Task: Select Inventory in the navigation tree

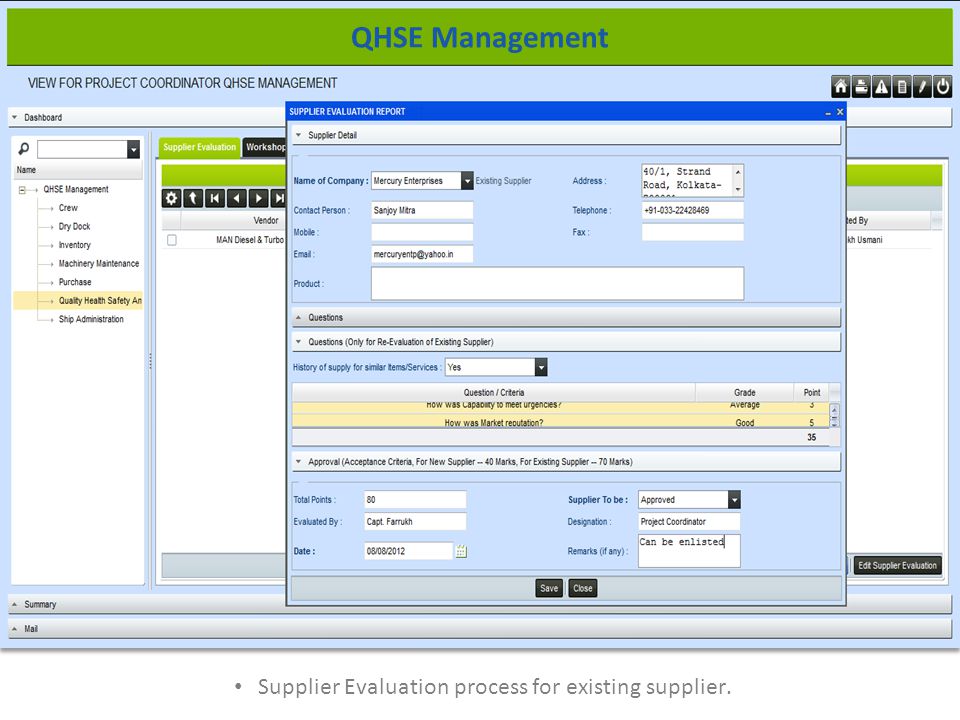Action: (74, 245)
